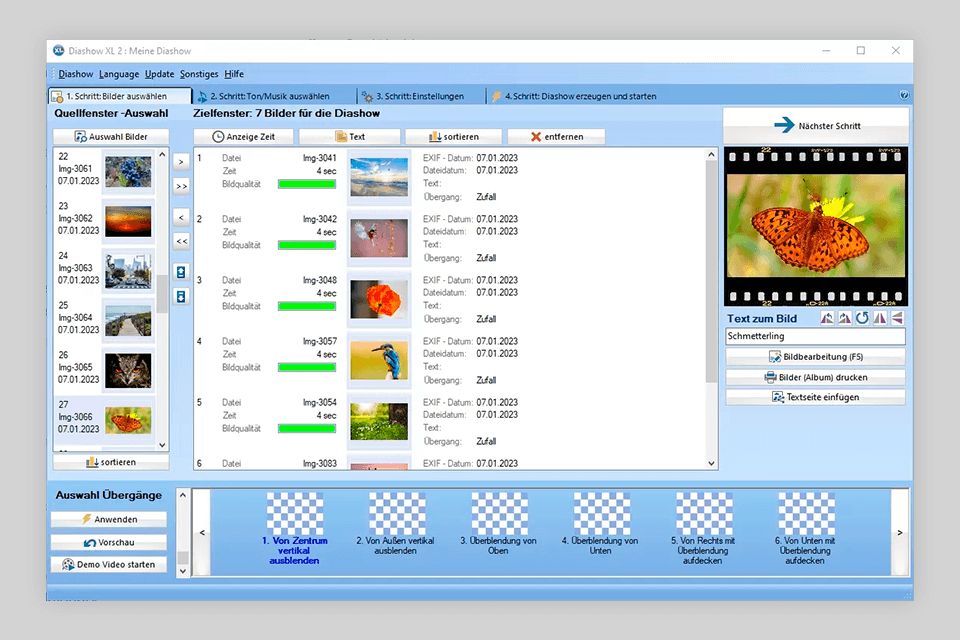Click sortieren button below Quellfenster list
This screenshot has width=960, height=640.
point(111,462)
